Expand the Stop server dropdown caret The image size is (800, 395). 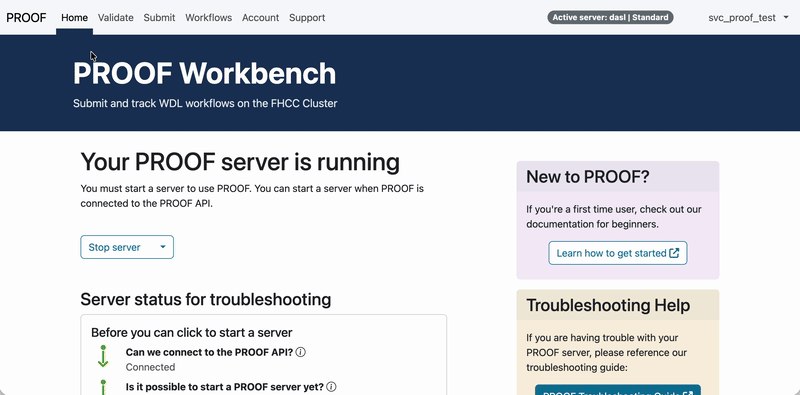163,247
